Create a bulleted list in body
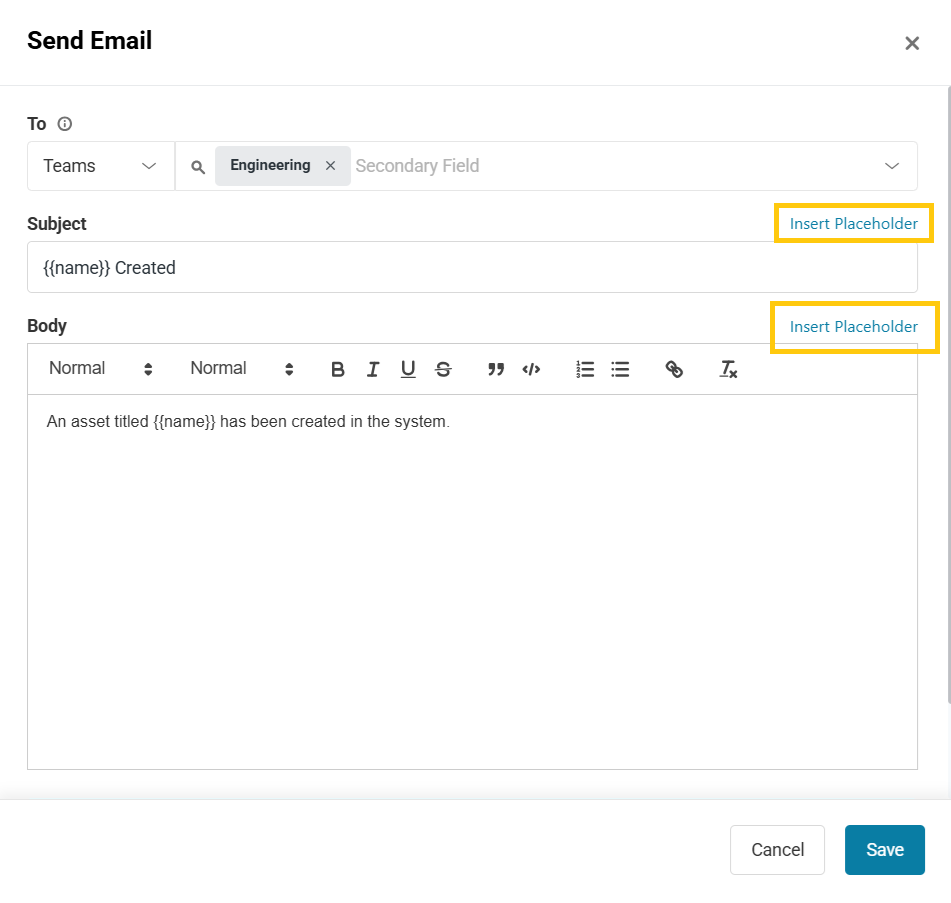Screen dimensions: 951x903 click(620, 369)
